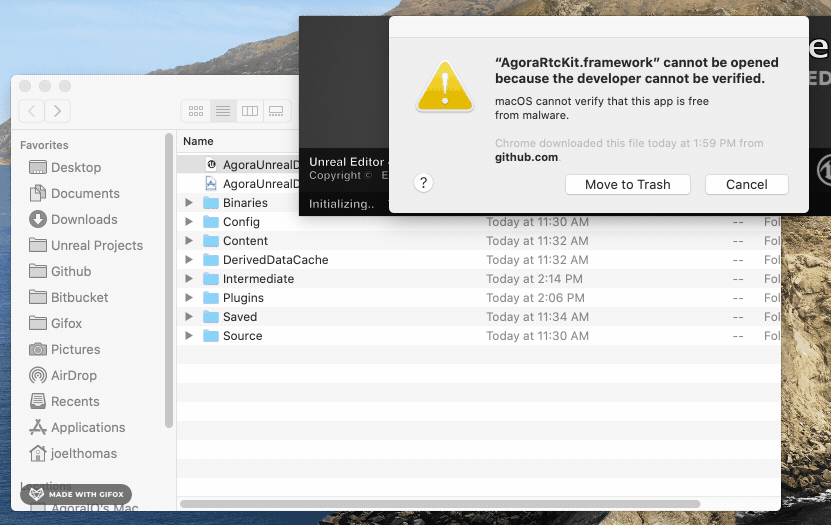The height and width of the screenshot is (525, 831).
Task: Open Recents in the Finder sidebar
Action: click(x=64, y=401)
